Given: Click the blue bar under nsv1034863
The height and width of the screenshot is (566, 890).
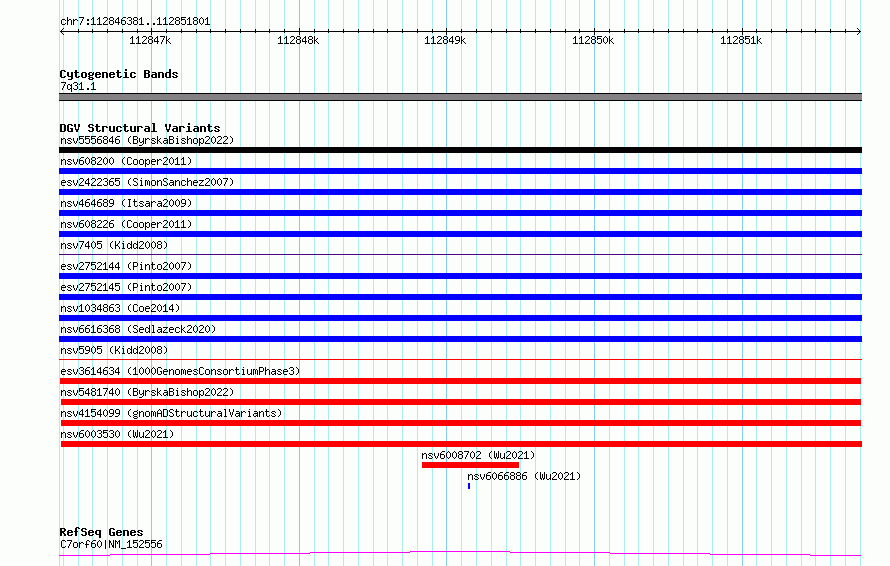Looking at the screenshot, I should (x=460, y=318).
